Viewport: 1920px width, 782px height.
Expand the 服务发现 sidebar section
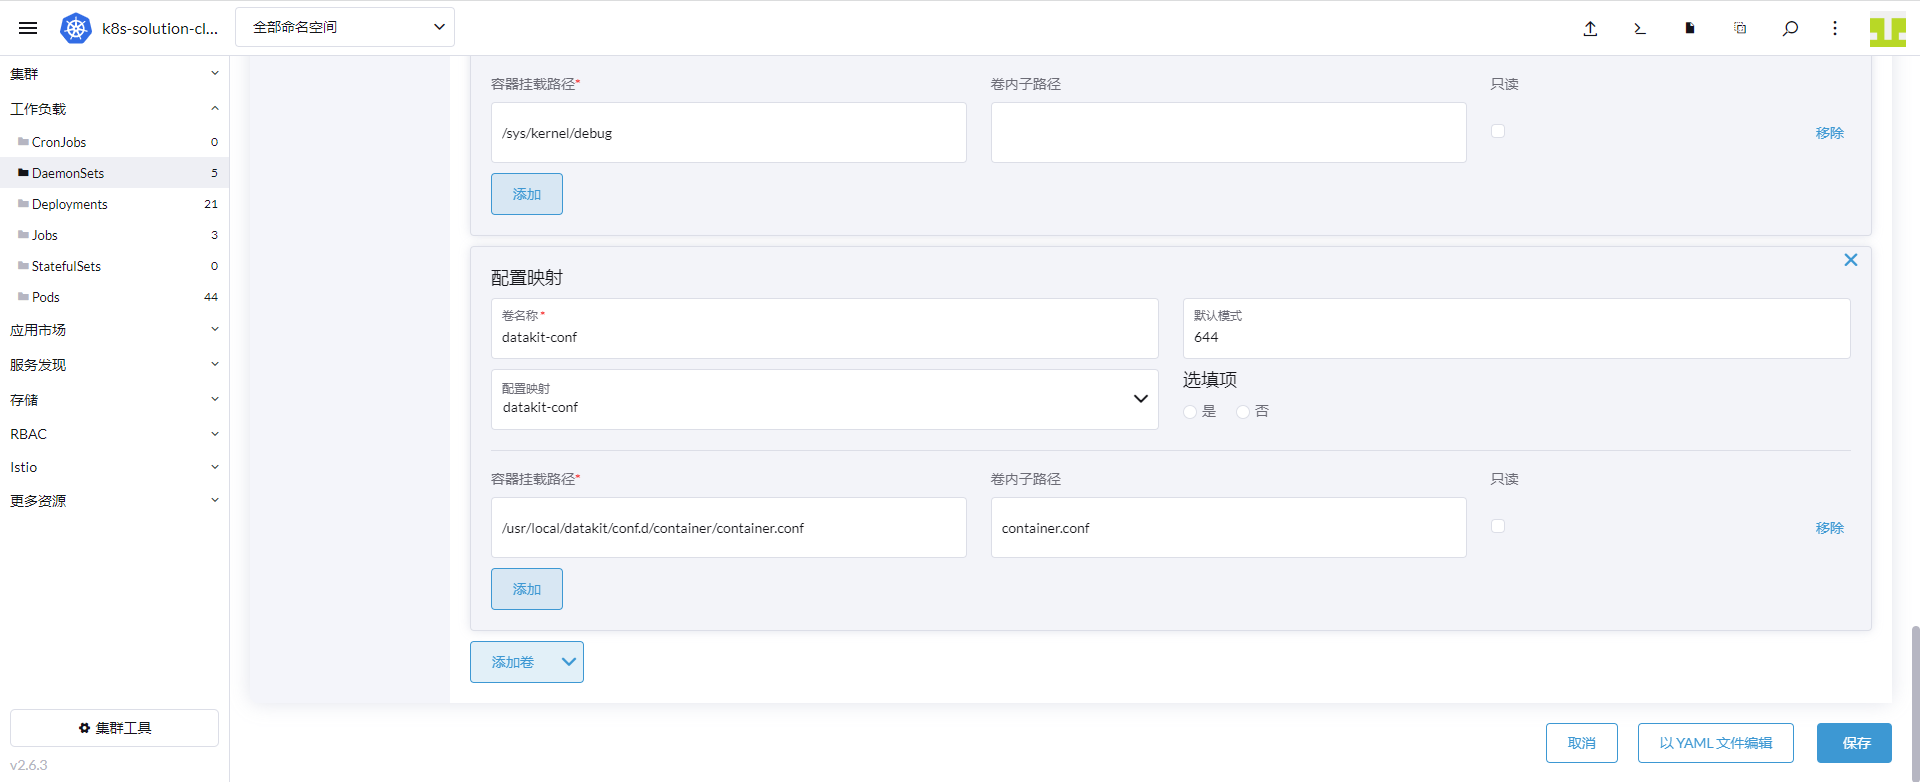(x=114, y=364)
